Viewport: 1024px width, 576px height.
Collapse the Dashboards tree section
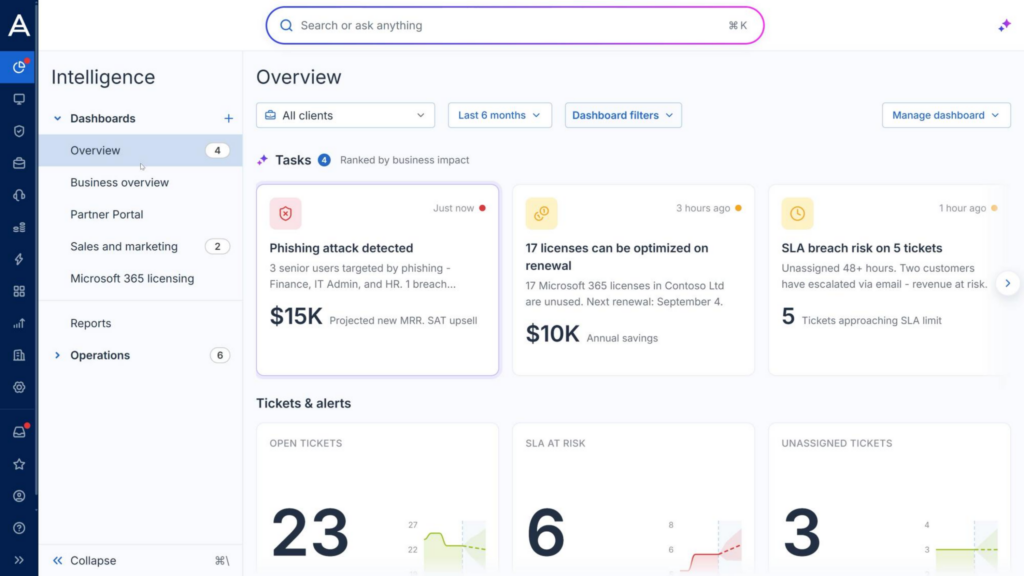[57, 119]
